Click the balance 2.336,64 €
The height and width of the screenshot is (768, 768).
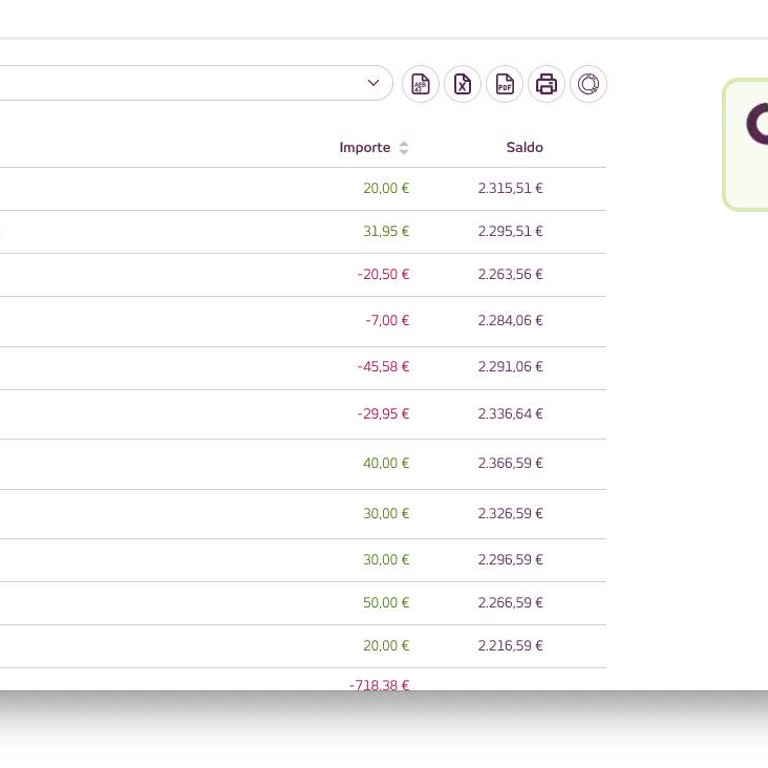pyautogui.click(x=510, y=414)
